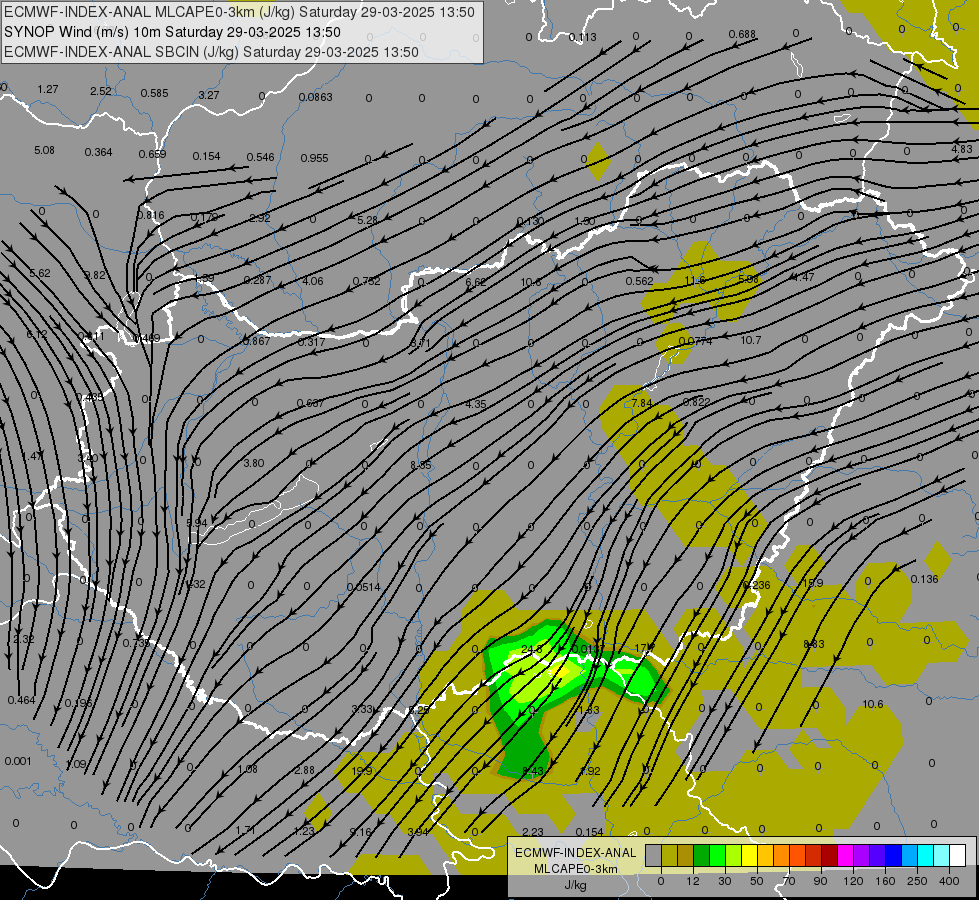Click map value '4.35'
The image size is (979, 900).
pos(476,404)
